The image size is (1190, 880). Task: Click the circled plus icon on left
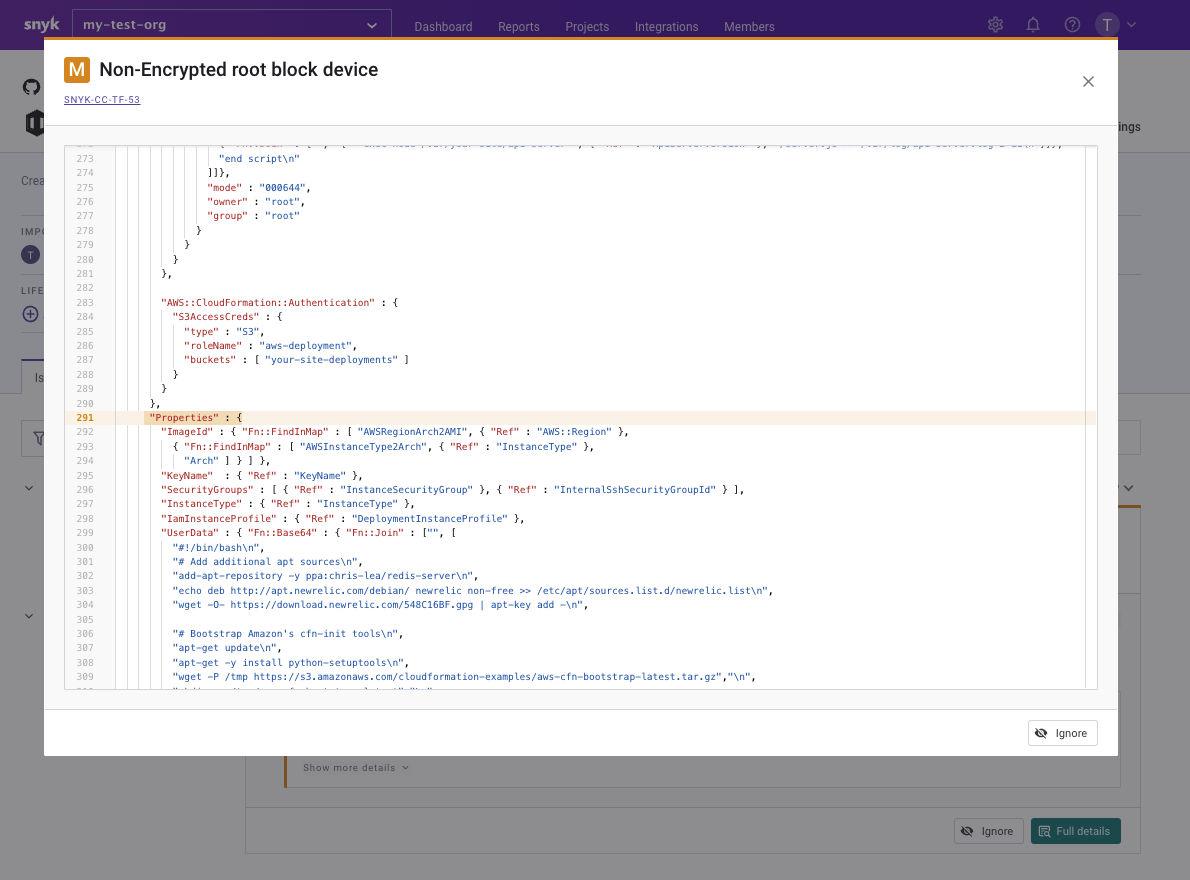[31, 314]
